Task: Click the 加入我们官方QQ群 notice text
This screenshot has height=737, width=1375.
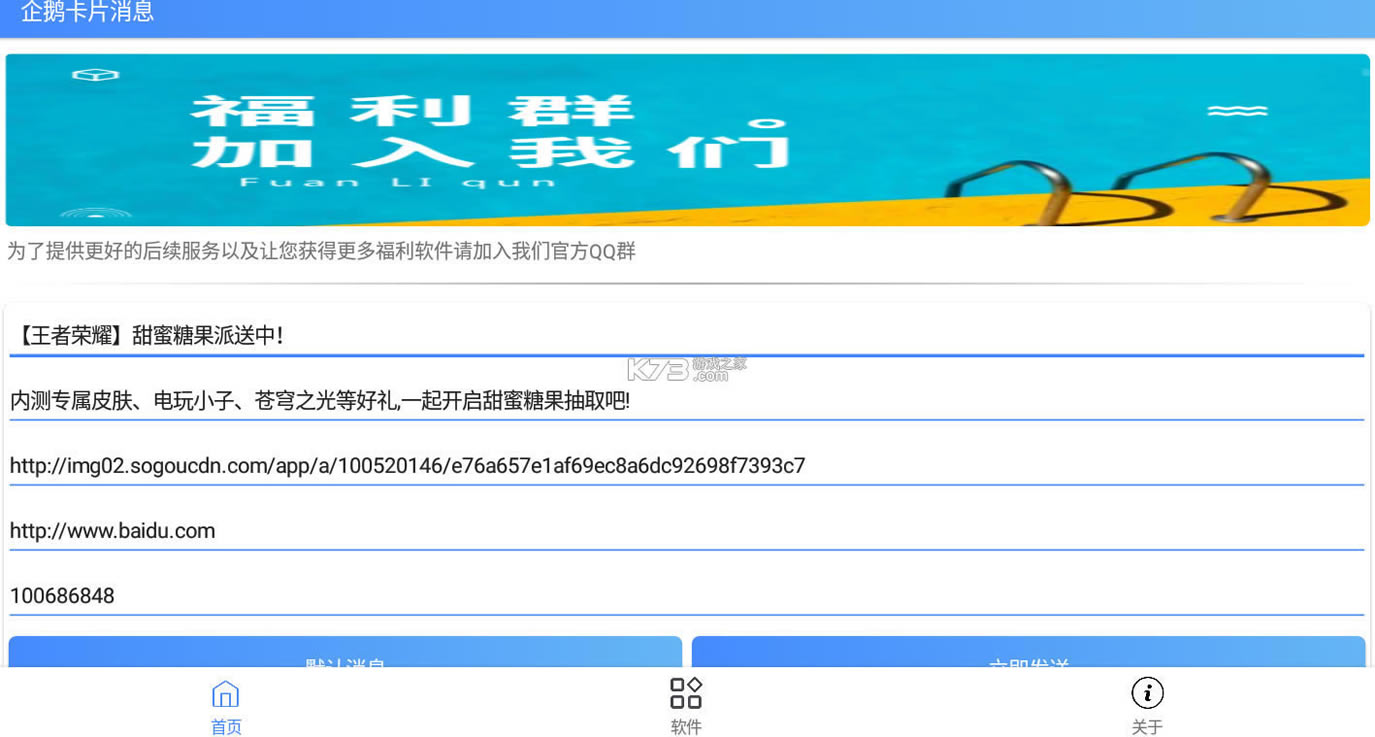Action: pyautogui.click(x=321, y=251)
